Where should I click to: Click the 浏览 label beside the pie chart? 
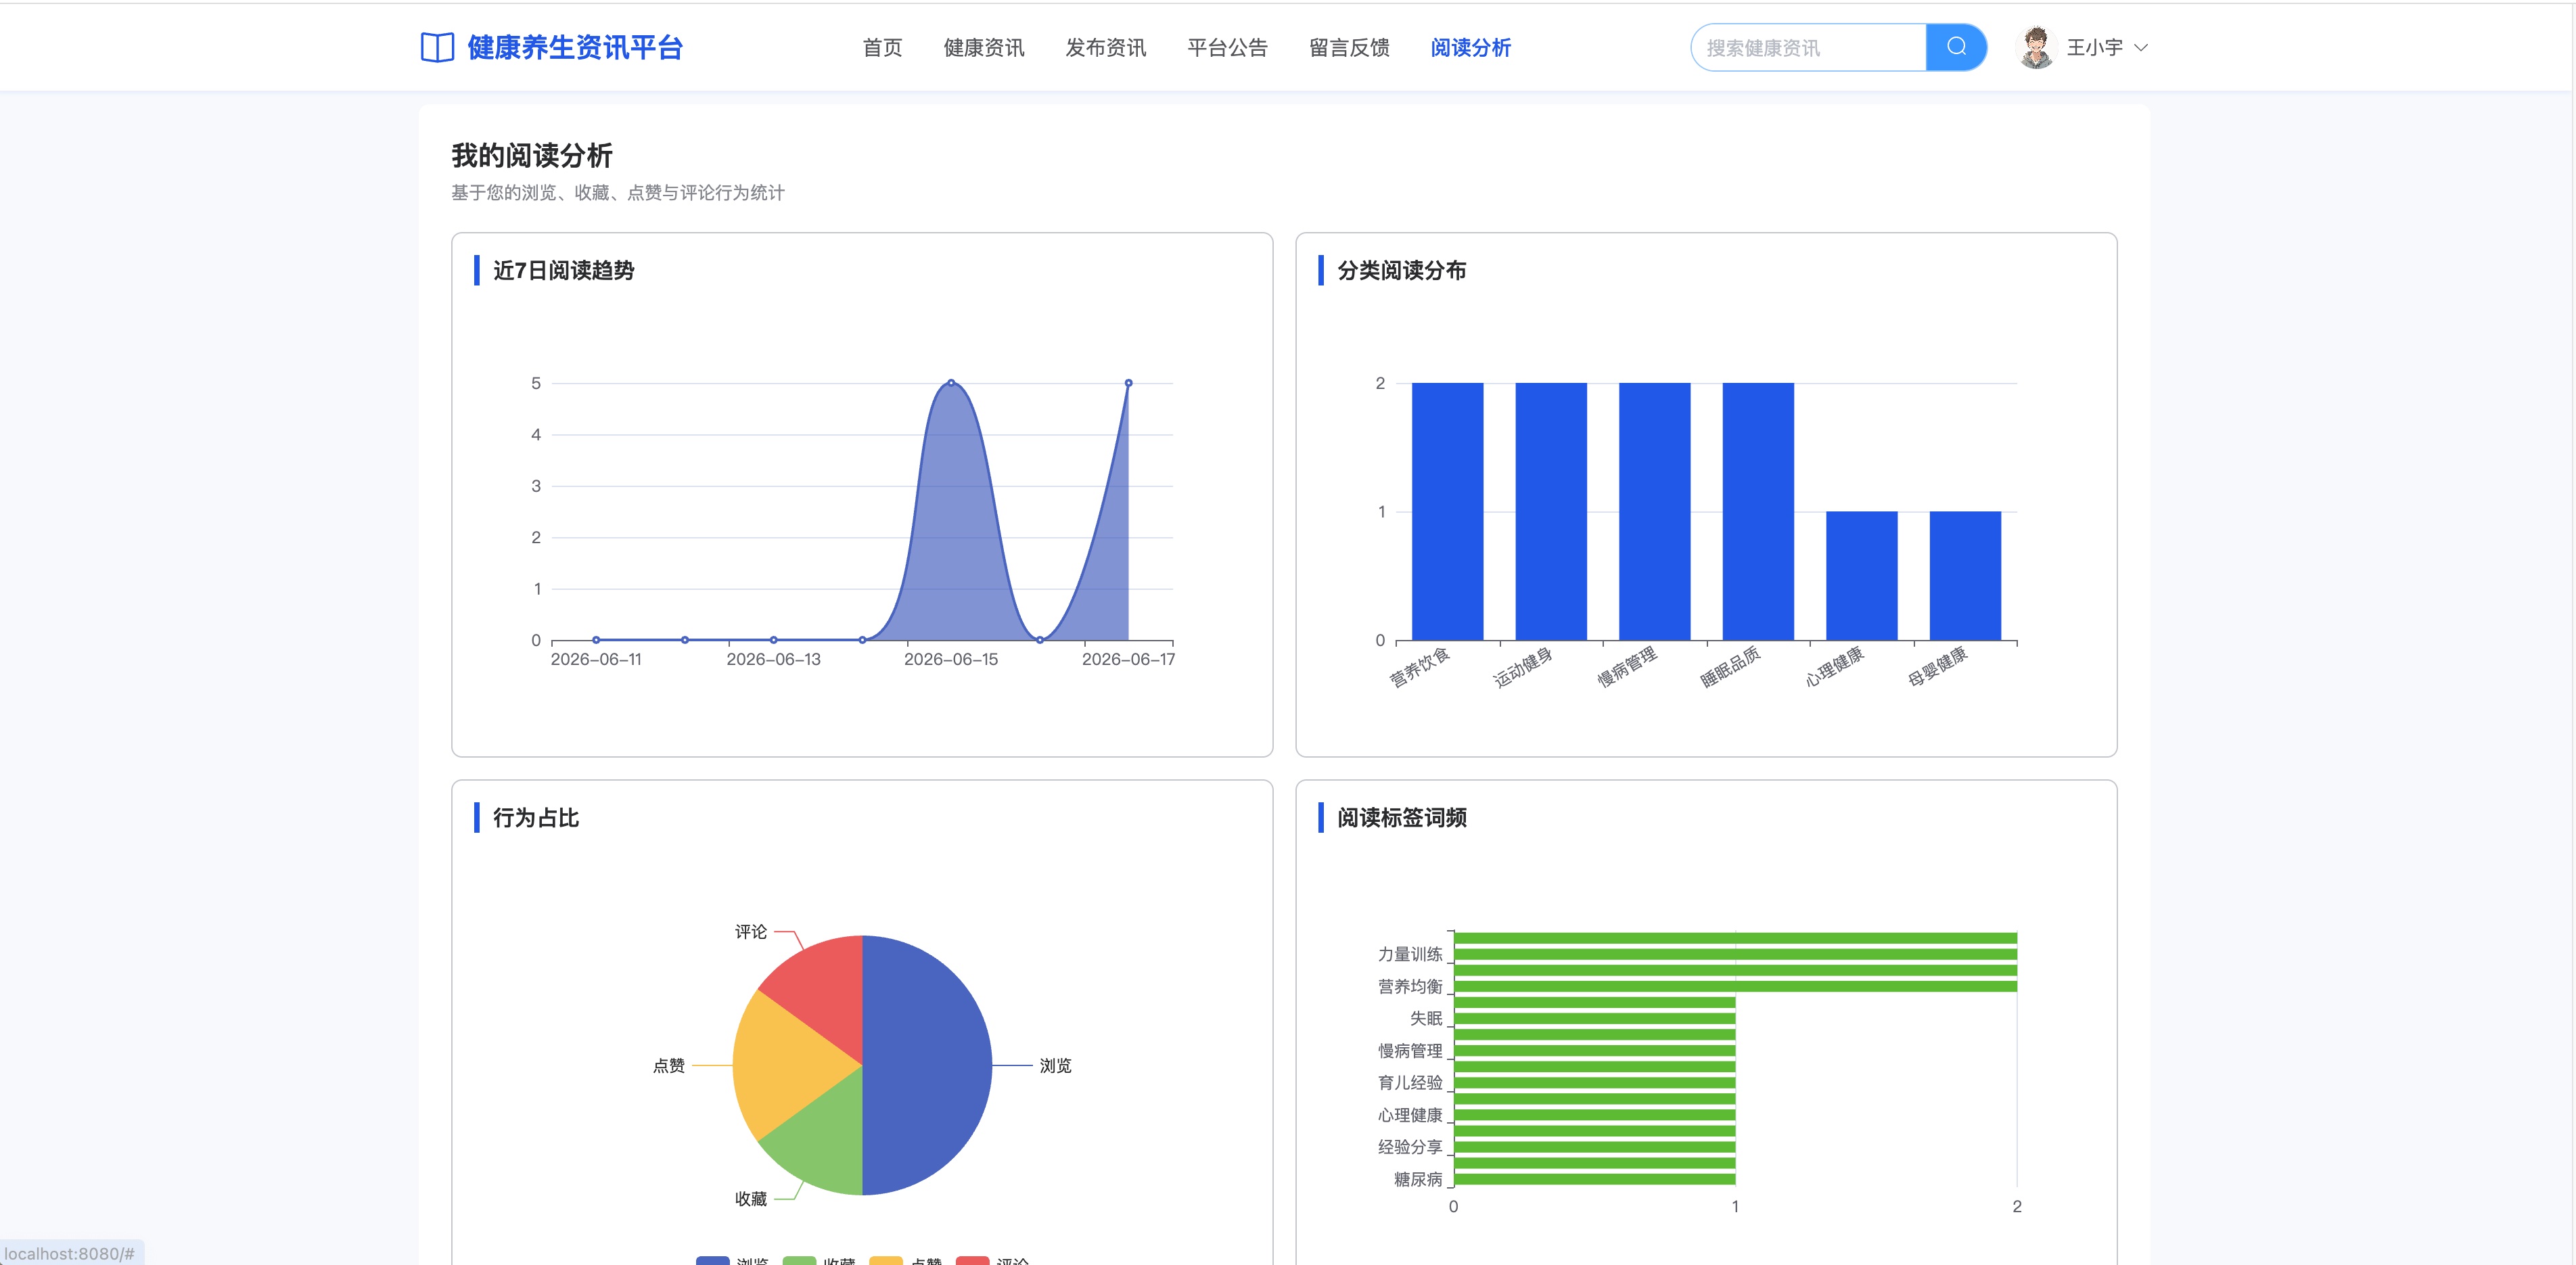point(1055,1065)
